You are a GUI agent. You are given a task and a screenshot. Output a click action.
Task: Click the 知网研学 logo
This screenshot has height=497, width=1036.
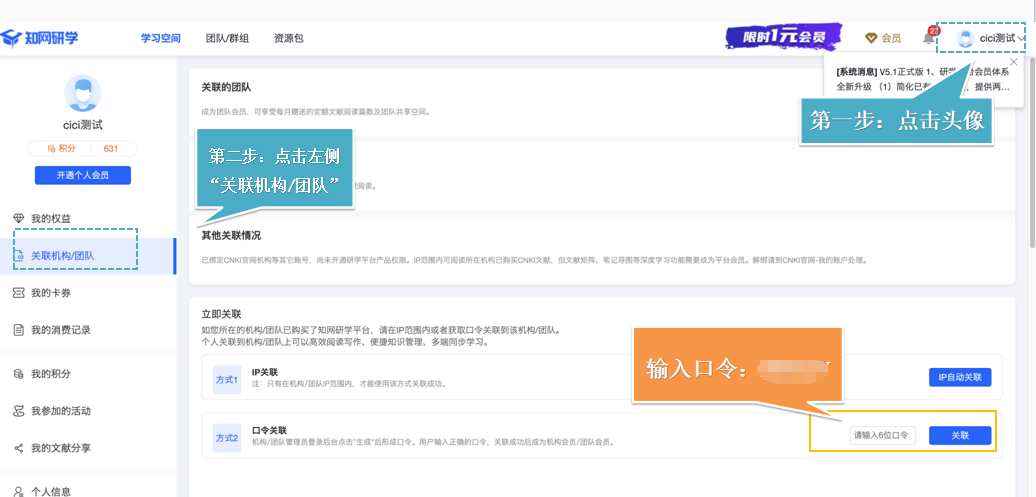[x=39, y=38]
